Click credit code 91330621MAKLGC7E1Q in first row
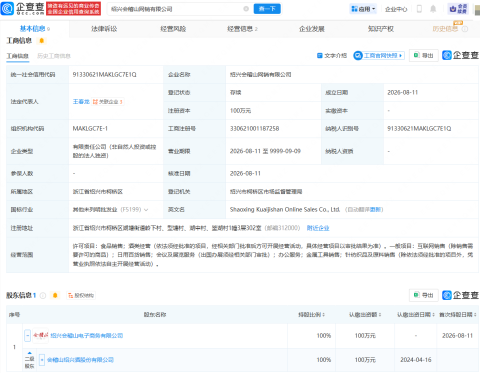The width and height of the screenshot is (480, 373). 104,75
